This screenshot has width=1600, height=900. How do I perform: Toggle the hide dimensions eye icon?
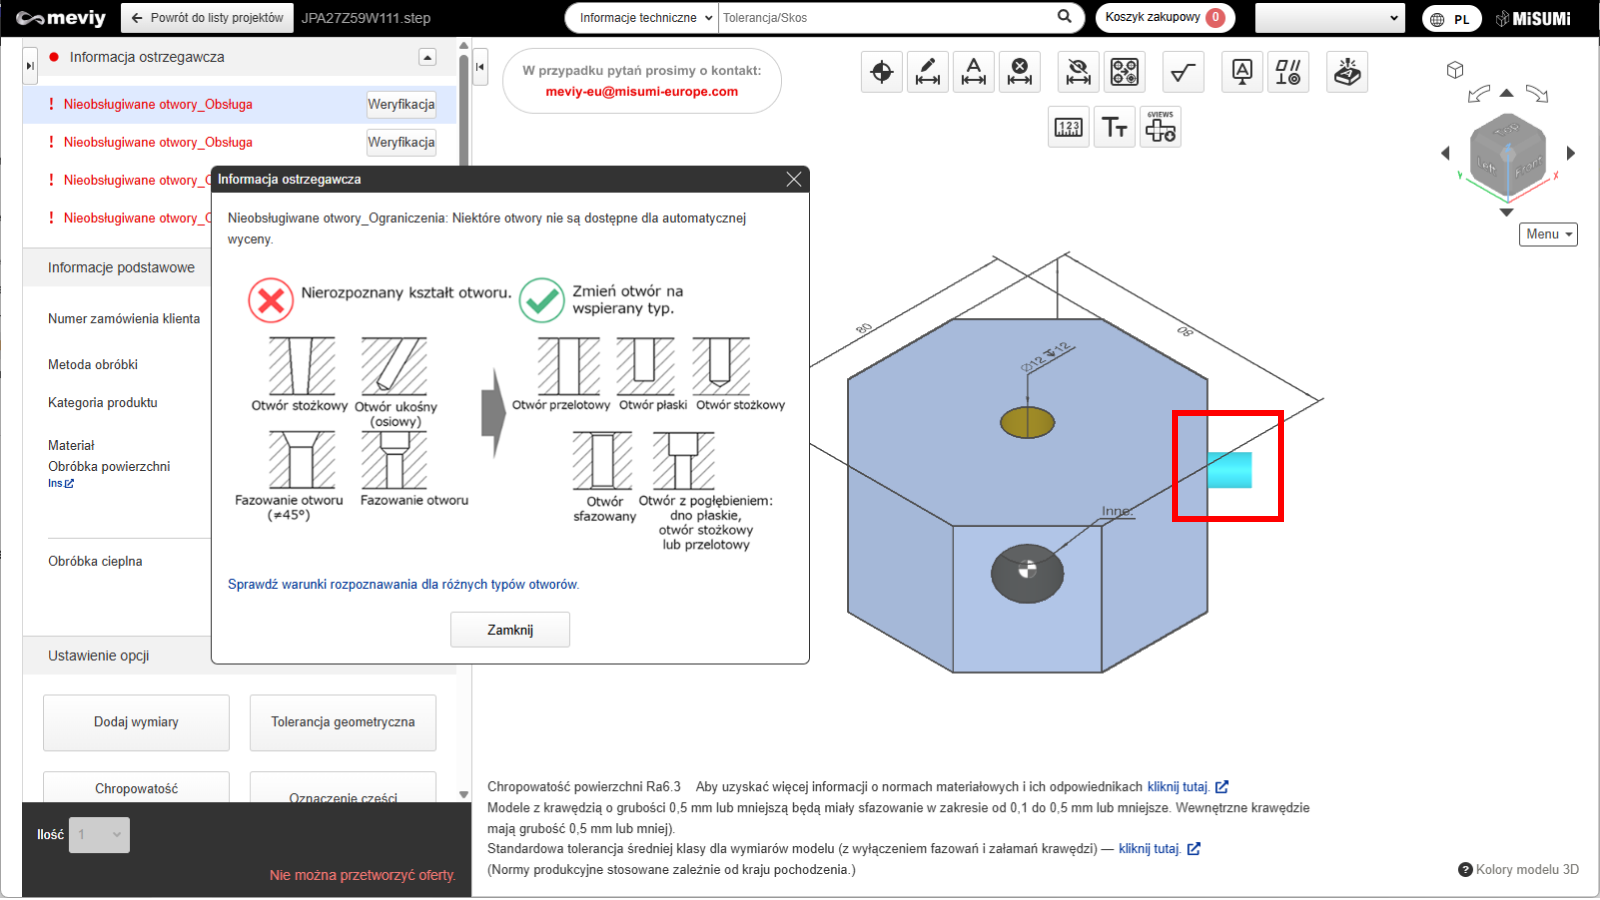[x=1078, y=72]
